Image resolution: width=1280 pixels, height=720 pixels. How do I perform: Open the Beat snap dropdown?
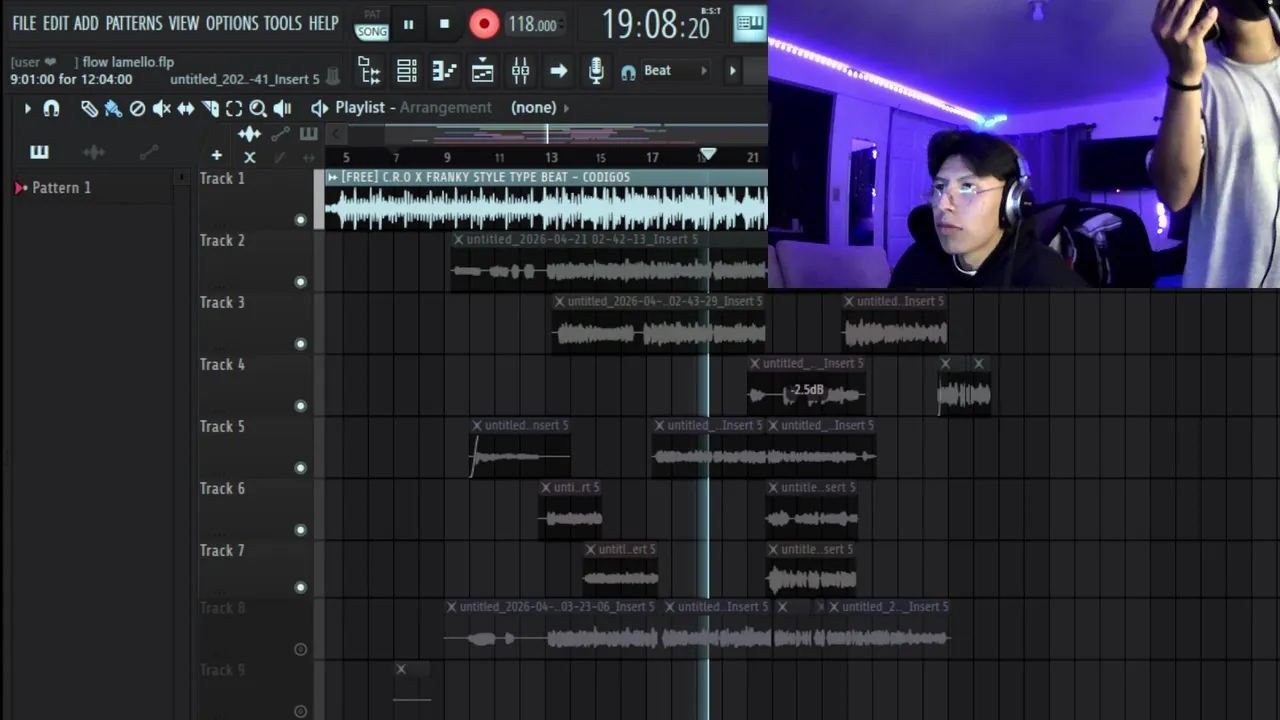tap(675, 70)
